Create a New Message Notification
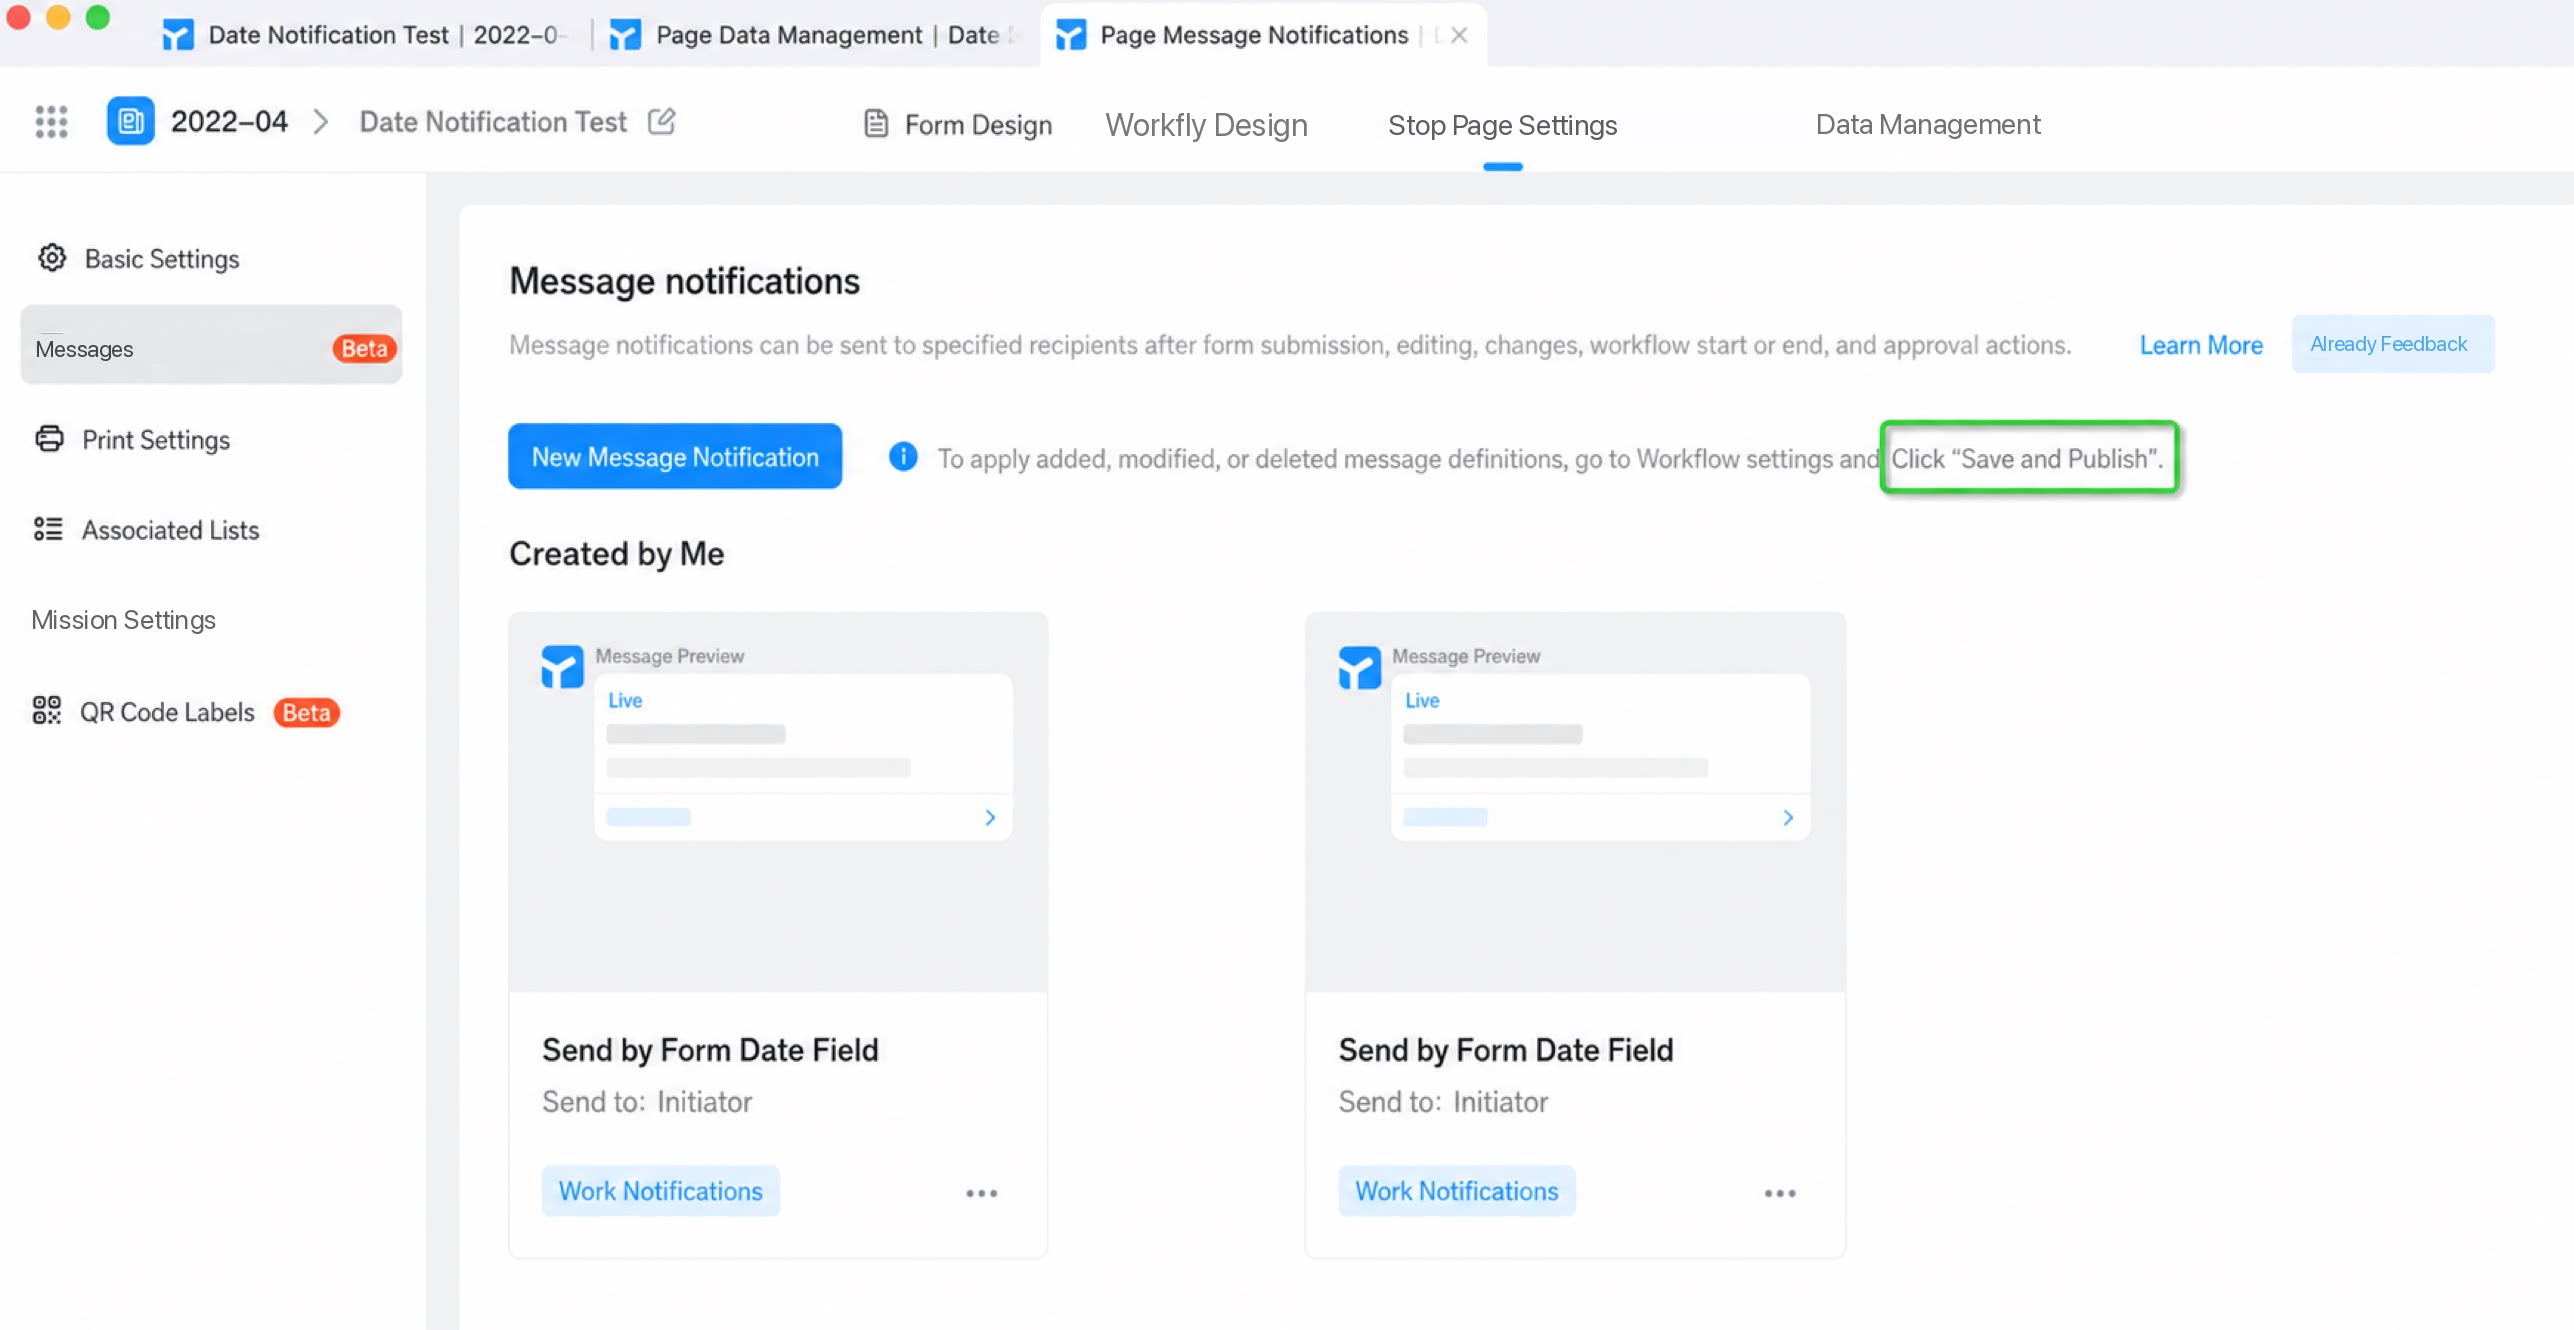This screenshot has width=2574, height=1330. point(675,456)
